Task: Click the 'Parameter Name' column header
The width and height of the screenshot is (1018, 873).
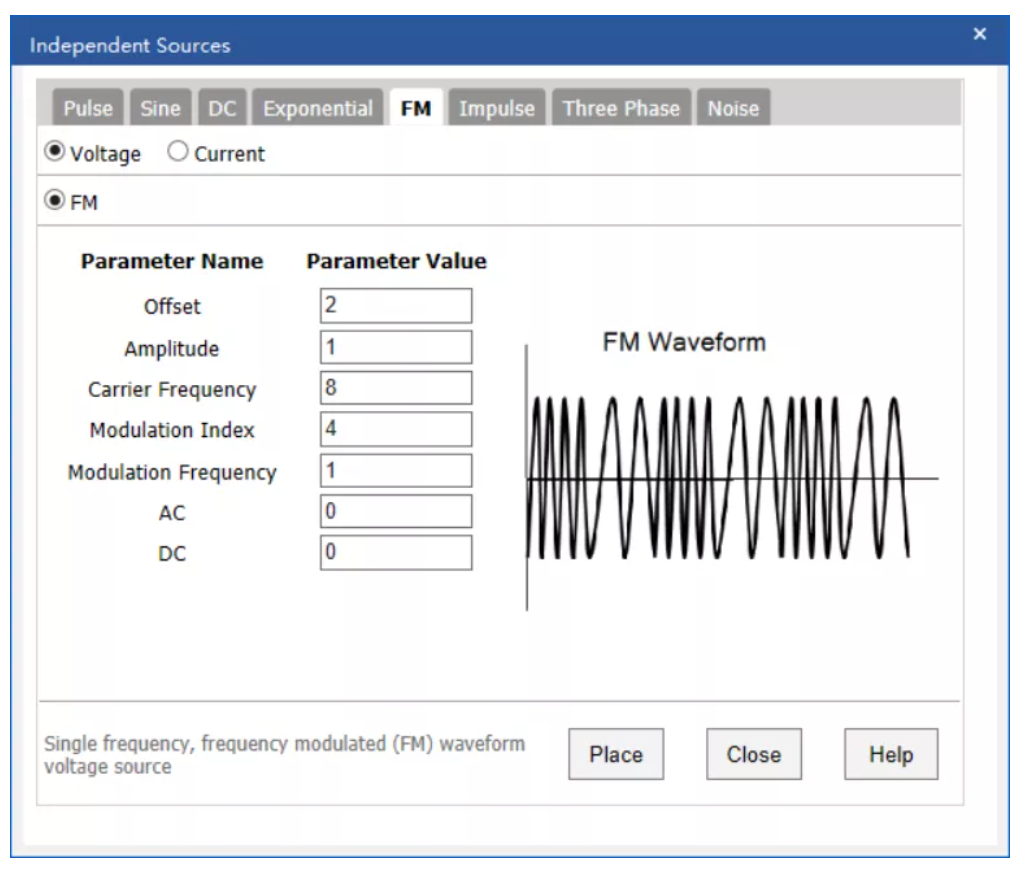Action: [172, 261]
